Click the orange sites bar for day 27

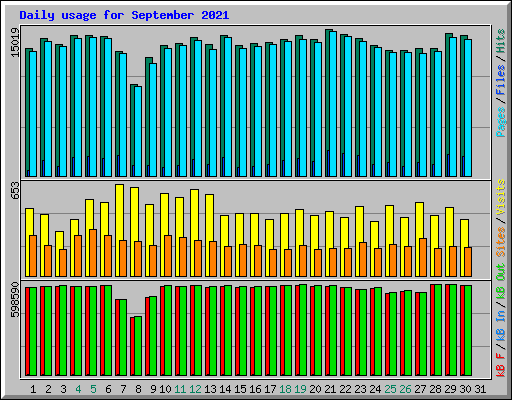[x=423, y=257]
